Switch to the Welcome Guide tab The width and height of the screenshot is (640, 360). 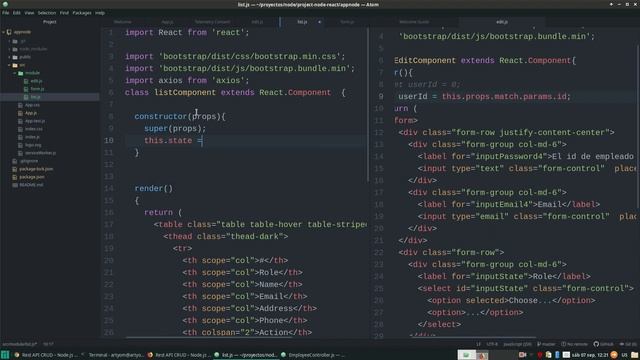pyautogui.click(x=414, y=22)
